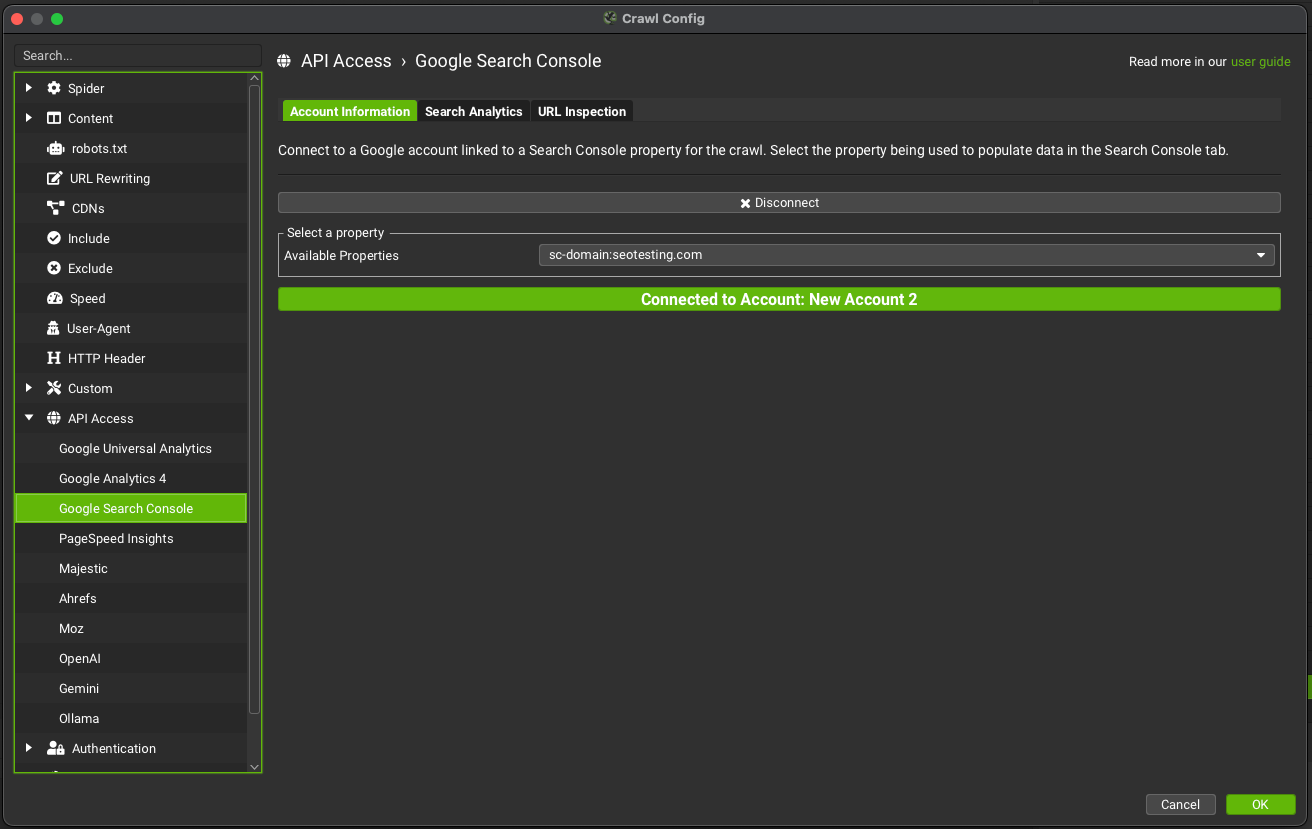Click the Exclude cross icon

54,268
